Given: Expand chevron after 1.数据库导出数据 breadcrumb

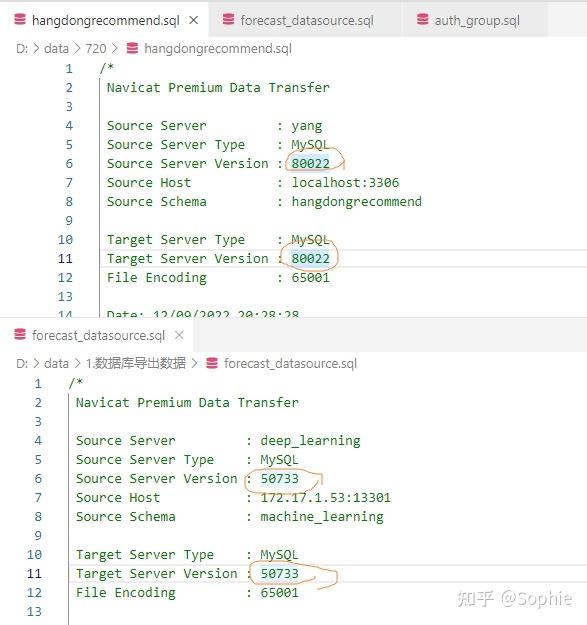Looking at the screenshot, I should point(194,364).
